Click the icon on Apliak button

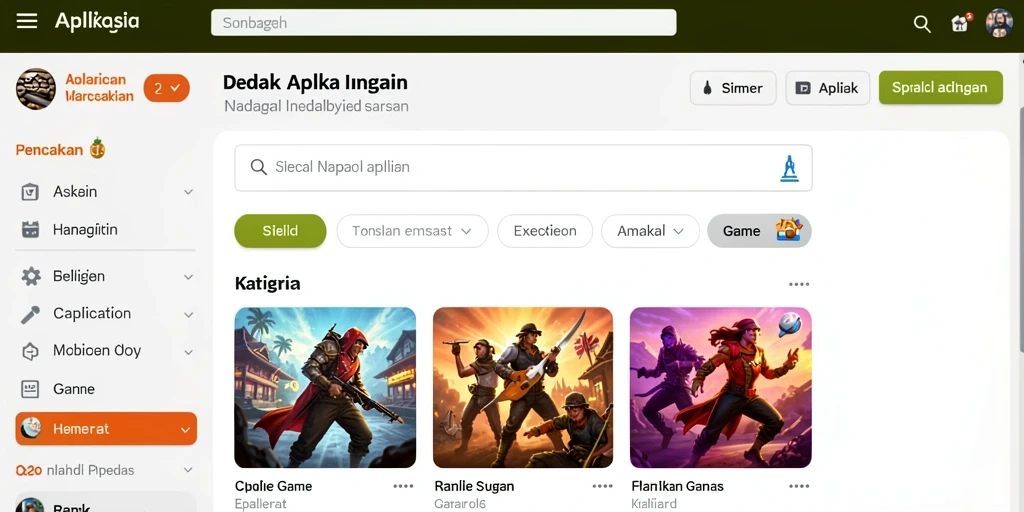(803, 89)
